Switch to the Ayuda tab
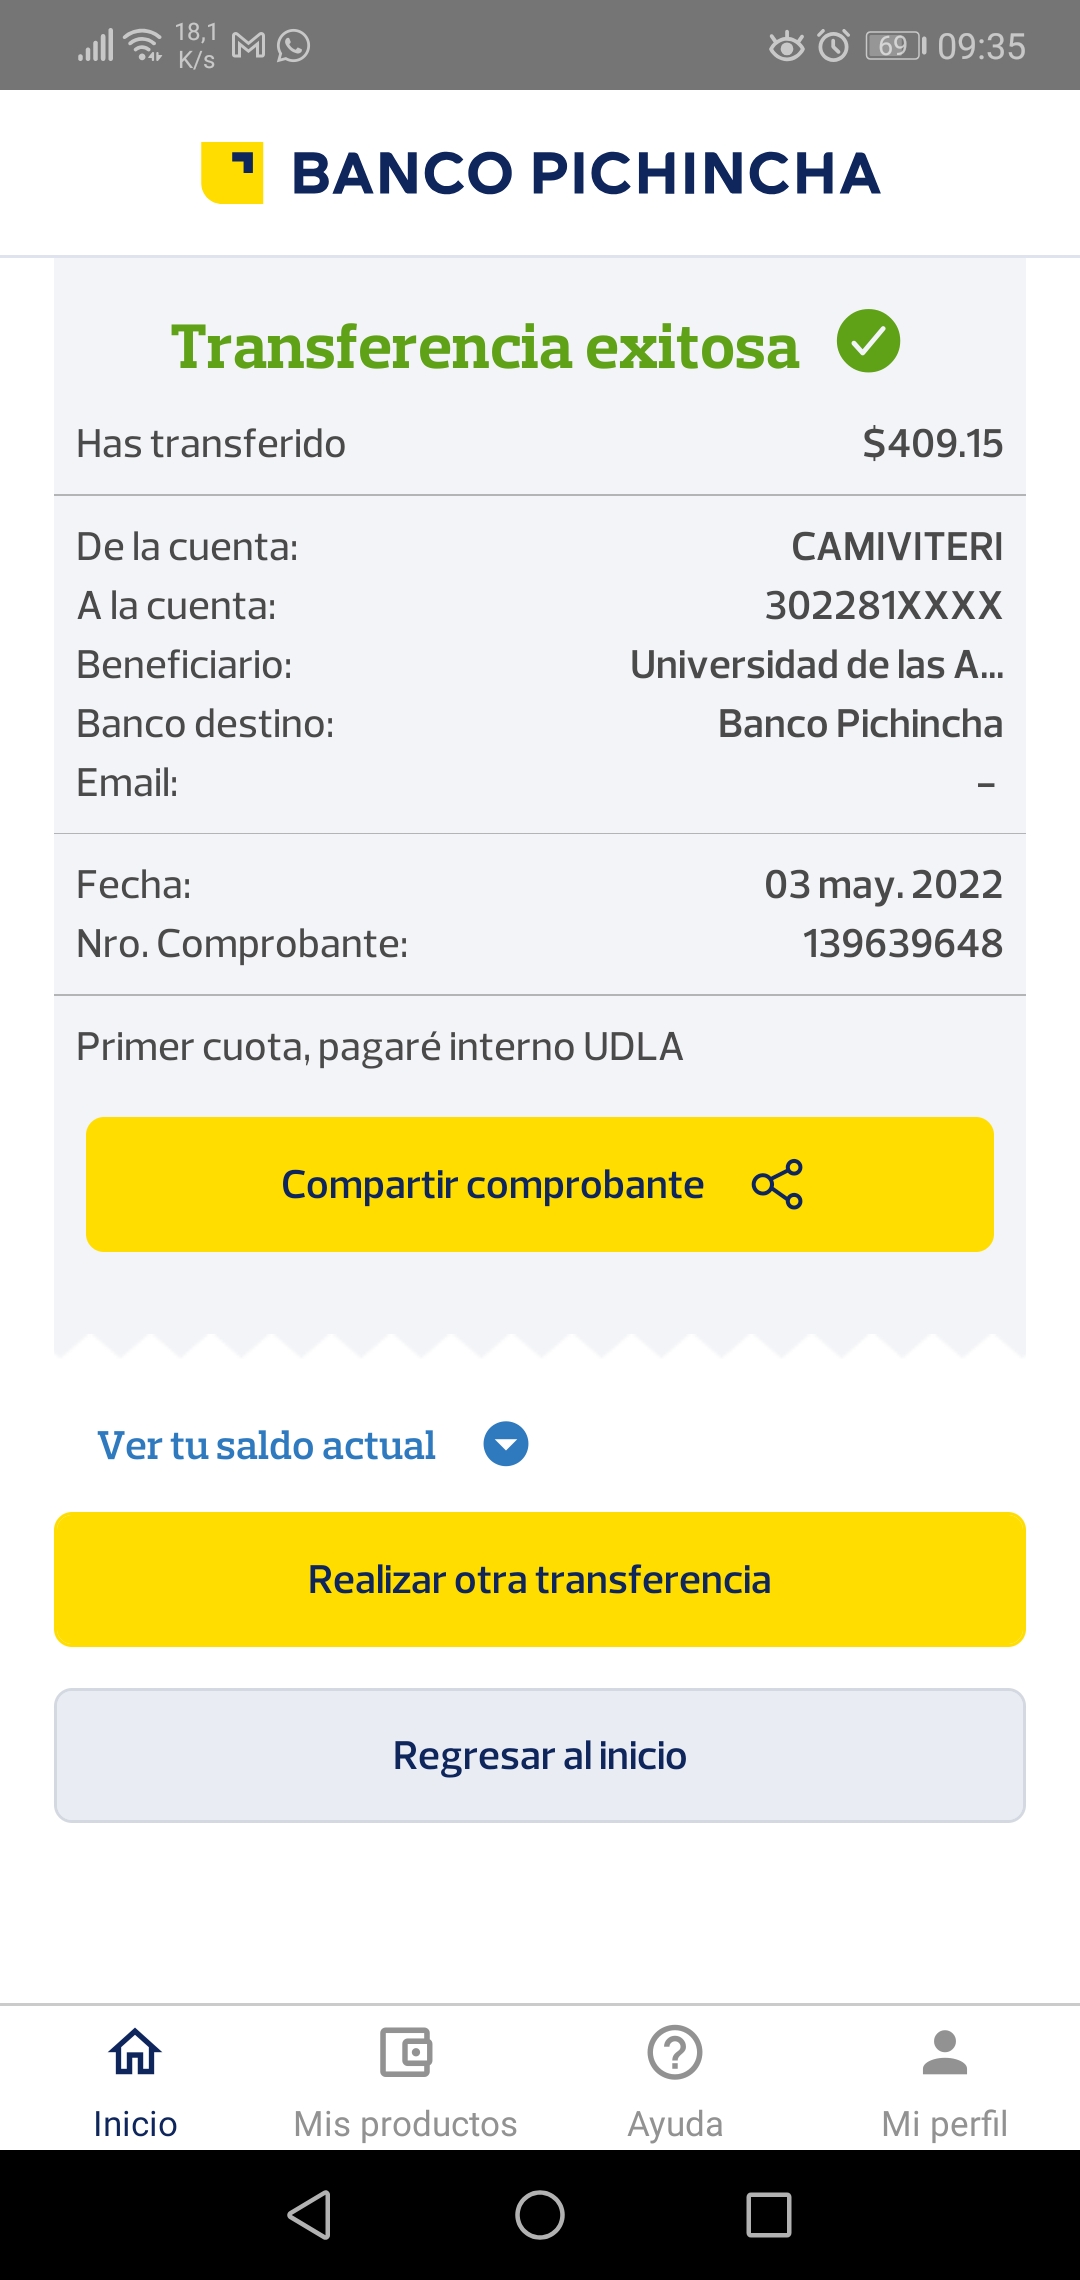This screenshot has width=1080, height=2280. (675, 2122)
